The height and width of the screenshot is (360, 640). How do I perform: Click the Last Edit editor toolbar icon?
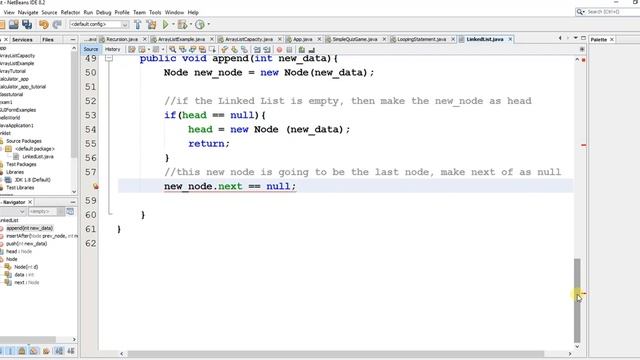pyautogui.click(x=131, y=49)
